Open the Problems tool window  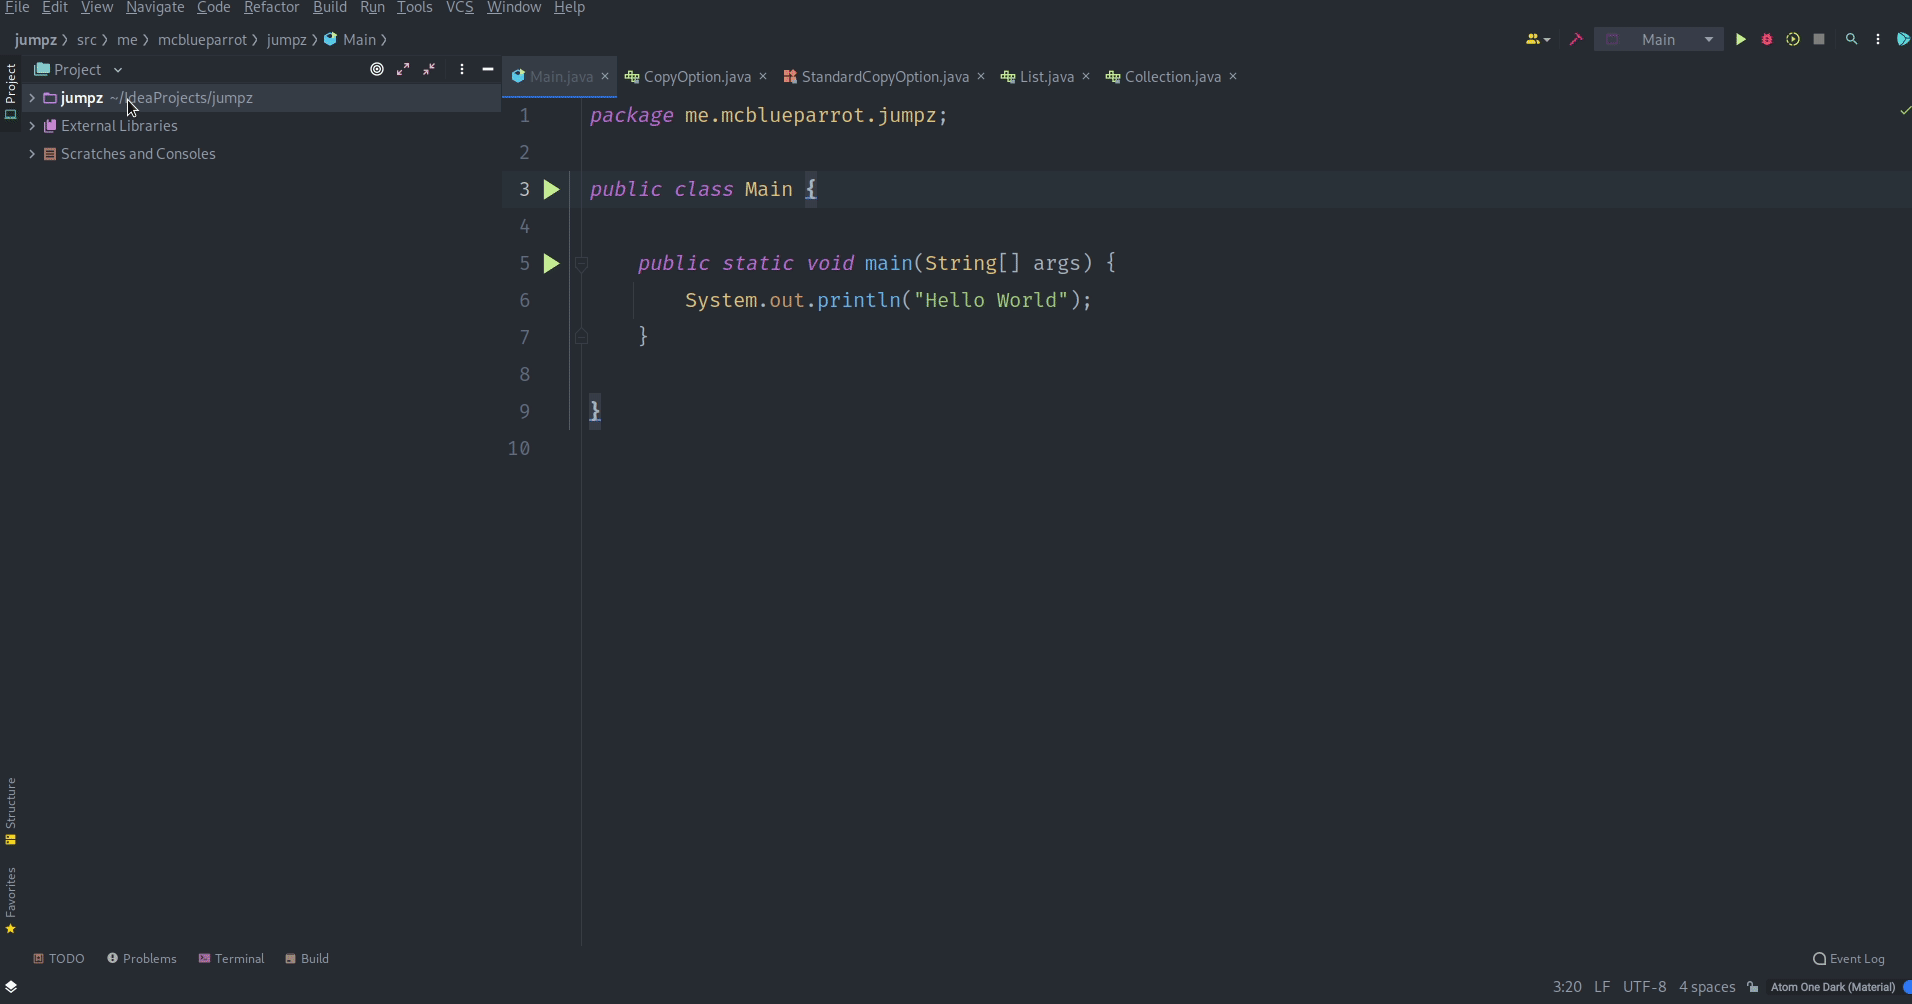click(x=142, y=958)
